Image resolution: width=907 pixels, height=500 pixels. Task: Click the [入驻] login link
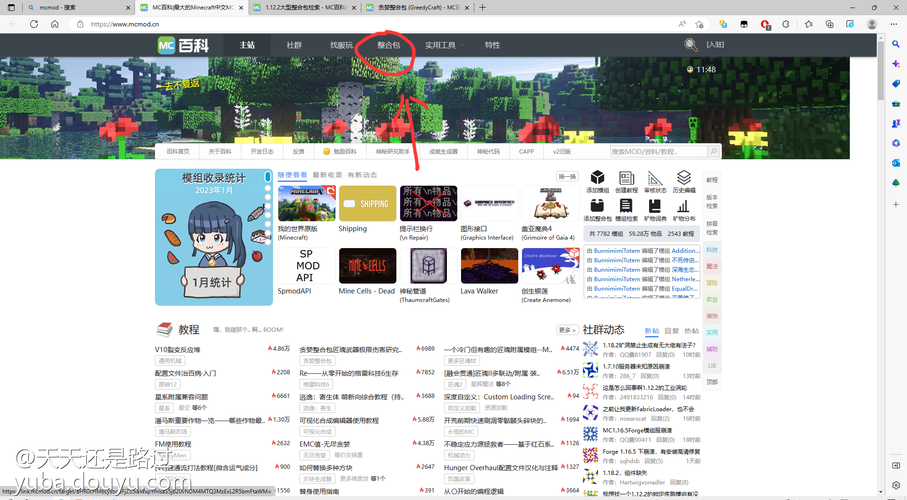(715, 45)
